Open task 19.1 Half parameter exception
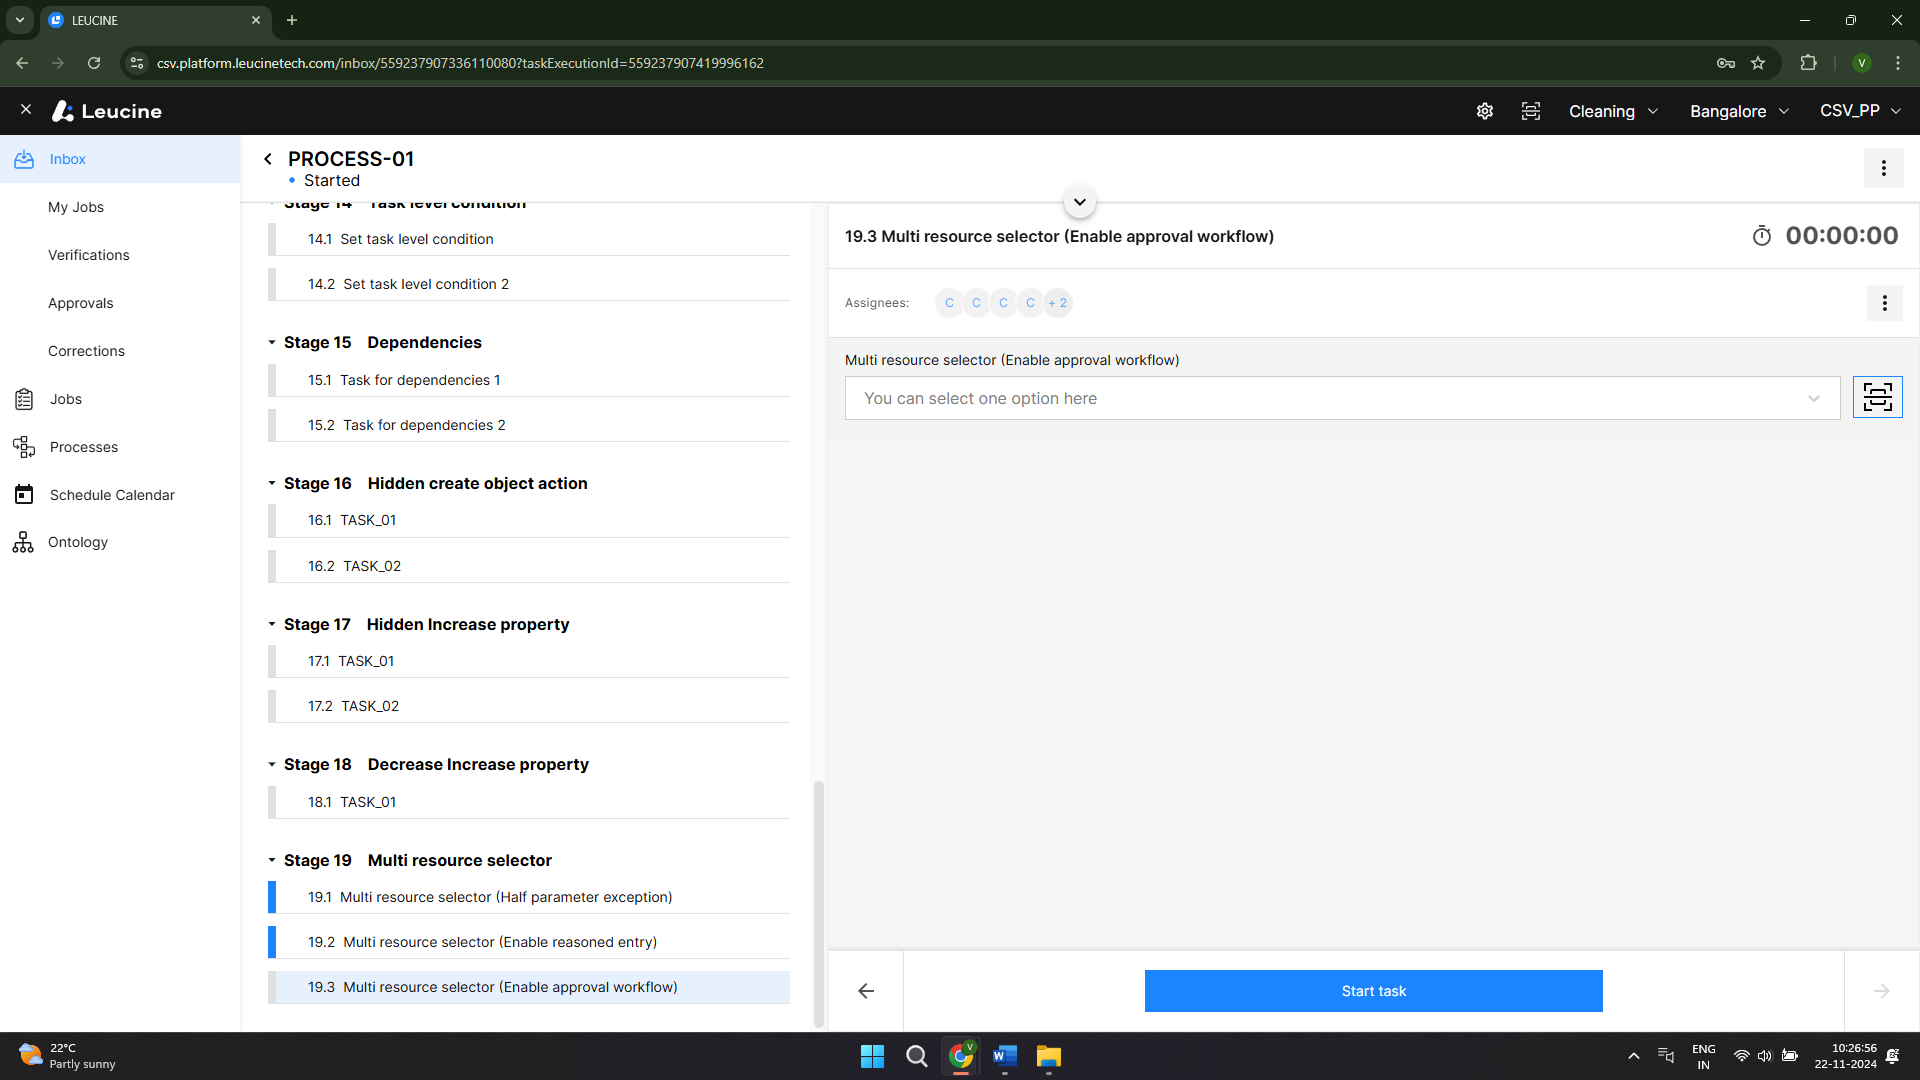 tap(489, 897)
